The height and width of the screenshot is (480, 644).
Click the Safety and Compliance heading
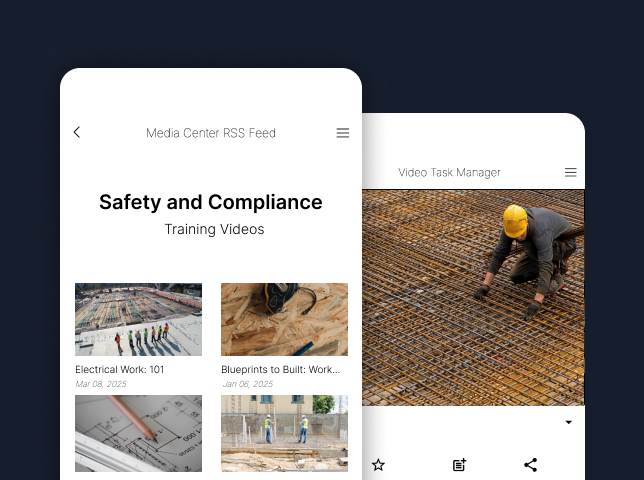[x=211, y=202]
